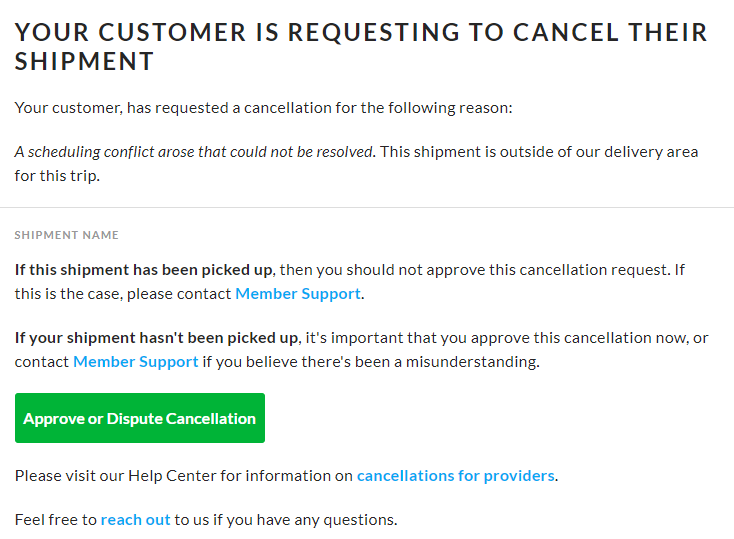Click bold text "If your shipment hasn't been picked up"
Screen dimensions: 734x539
coord(156,338)
